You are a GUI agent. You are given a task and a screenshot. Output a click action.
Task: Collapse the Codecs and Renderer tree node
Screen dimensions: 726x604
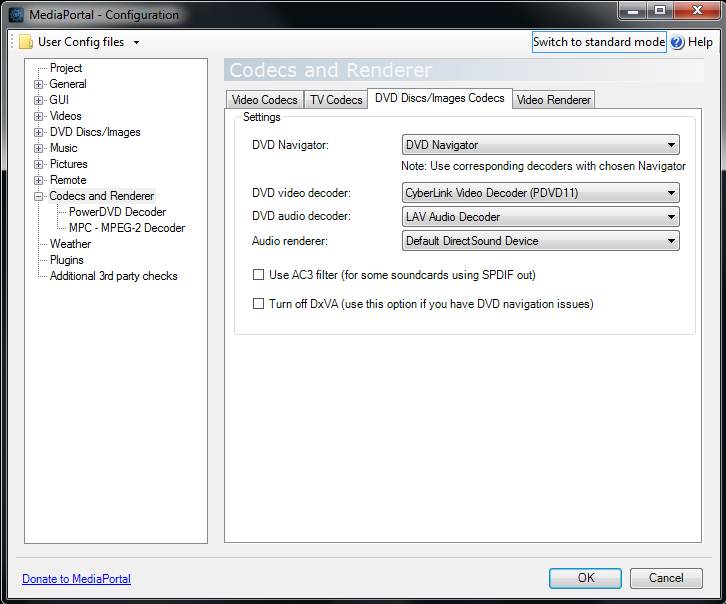(39, 196)
